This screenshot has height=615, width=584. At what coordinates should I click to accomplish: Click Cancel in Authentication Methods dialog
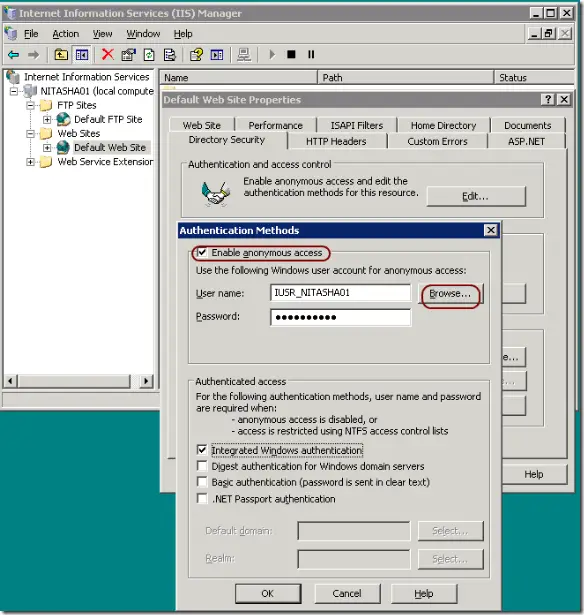pyautogui.click(x=347, y=593)
